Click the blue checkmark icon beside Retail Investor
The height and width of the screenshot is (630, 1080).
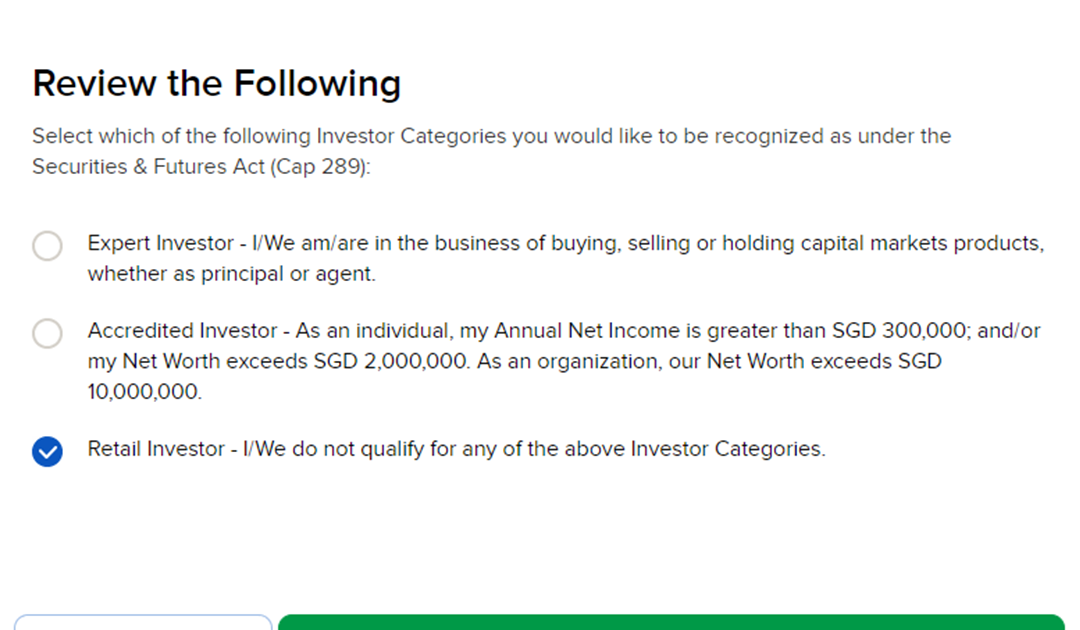(47, 452)
